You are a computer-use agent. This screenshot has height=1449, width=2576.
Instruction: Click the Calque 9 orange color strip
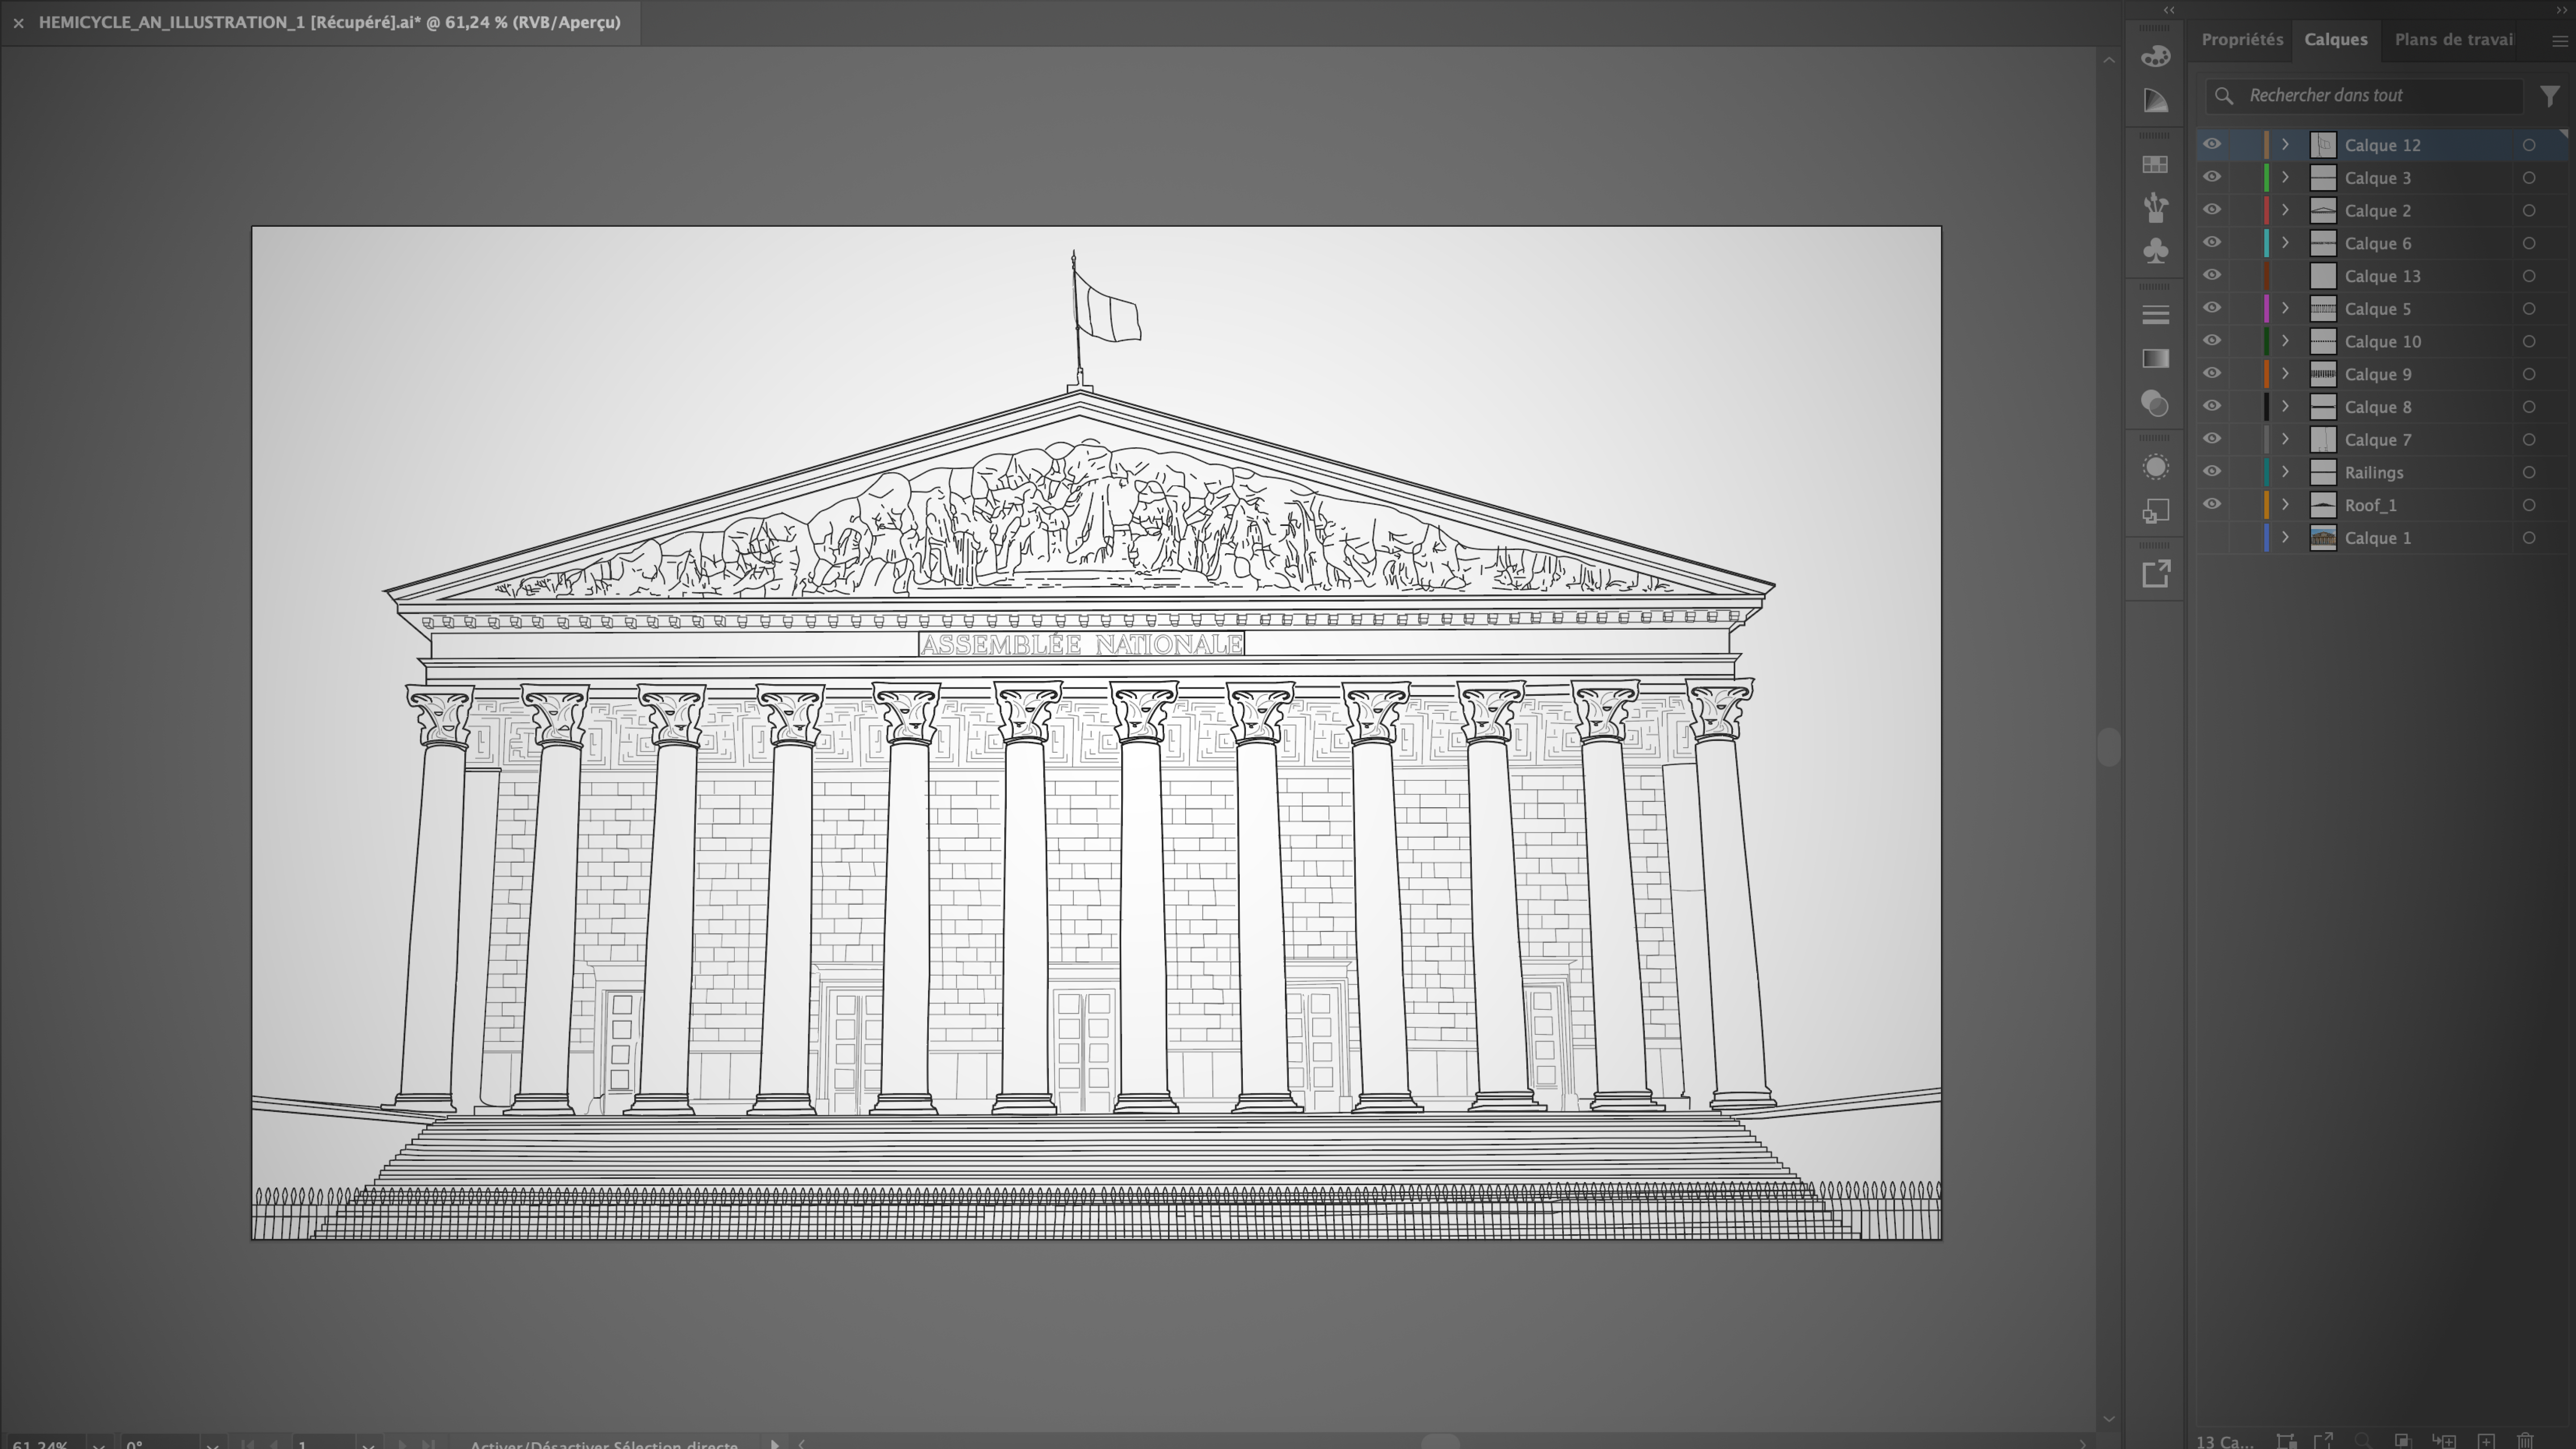[x=2265, y=374]
